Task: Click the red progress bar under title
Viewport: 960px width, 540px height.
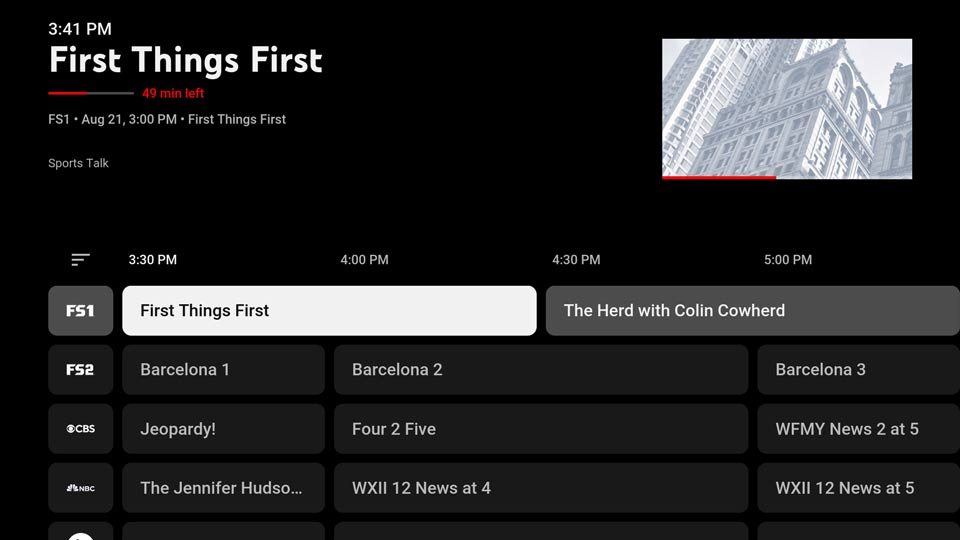Action: (x=90, y=93)
